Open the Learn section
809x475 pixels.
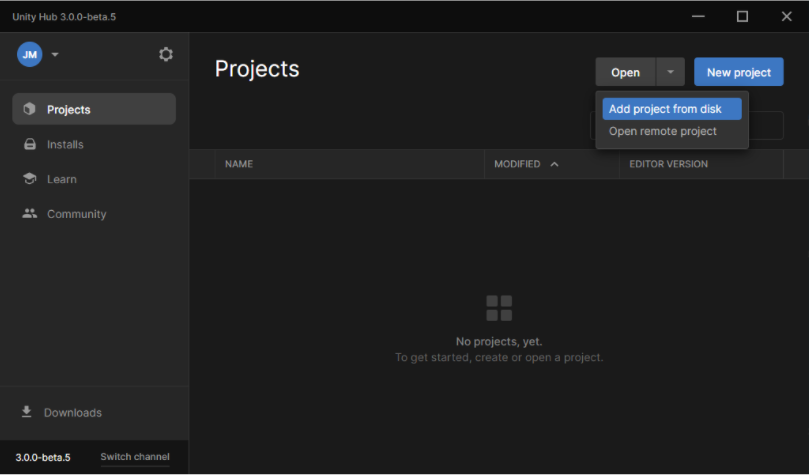(x=61, y=179)
